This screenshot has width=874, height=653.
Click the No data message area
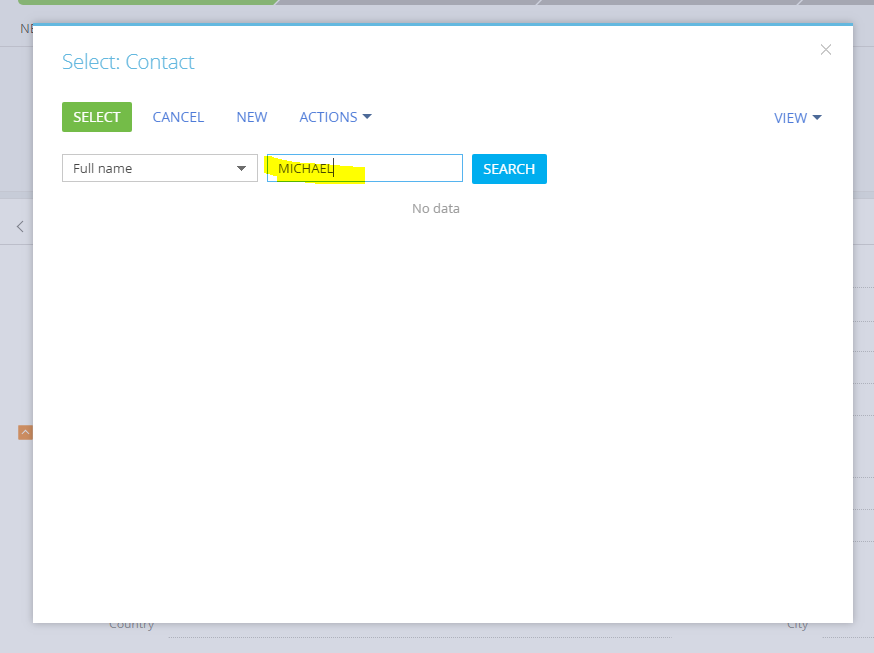[x=436, y=208]
